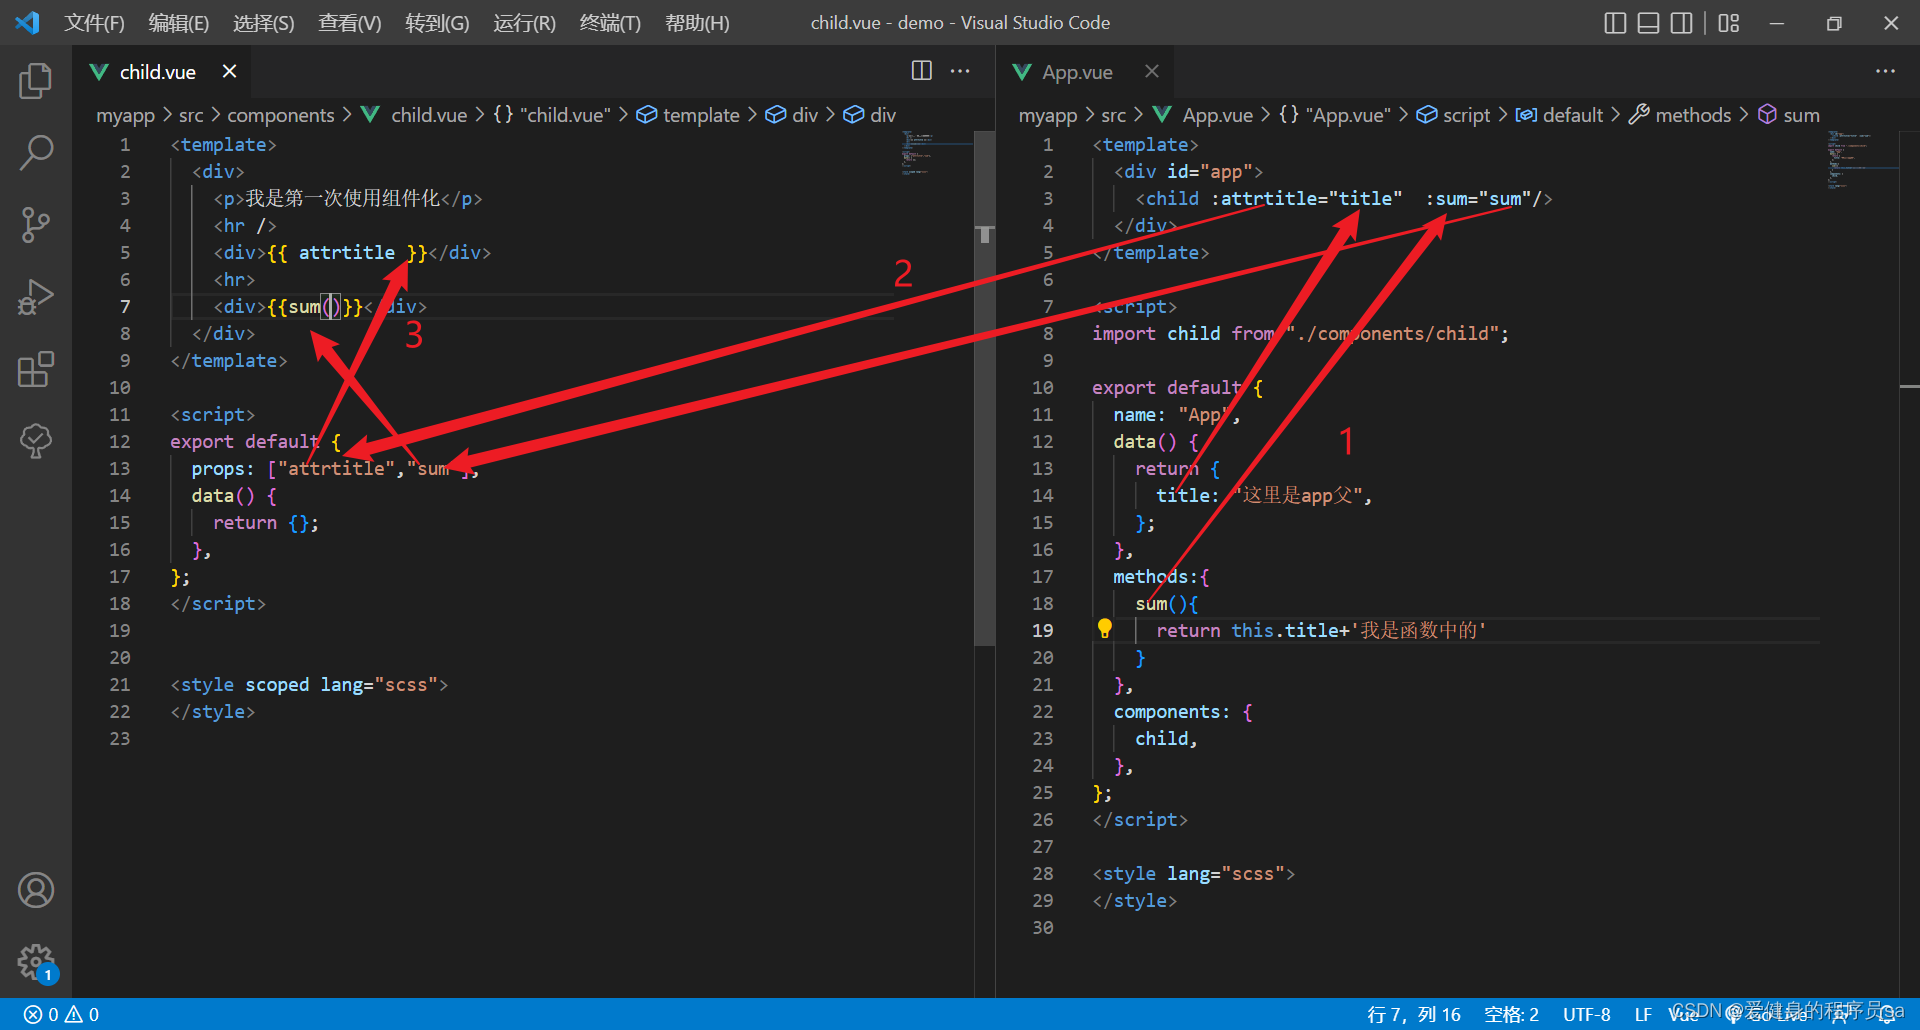Open the Run and Debug view
1920x1030 pixels.
point(36,297)
